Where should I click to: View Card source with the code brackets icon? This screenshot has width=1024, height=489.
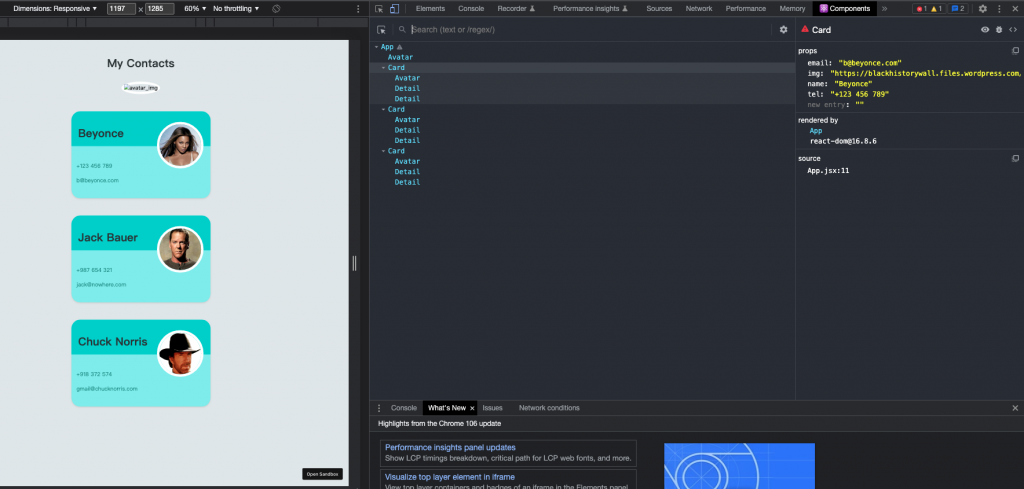(1013, 29)
